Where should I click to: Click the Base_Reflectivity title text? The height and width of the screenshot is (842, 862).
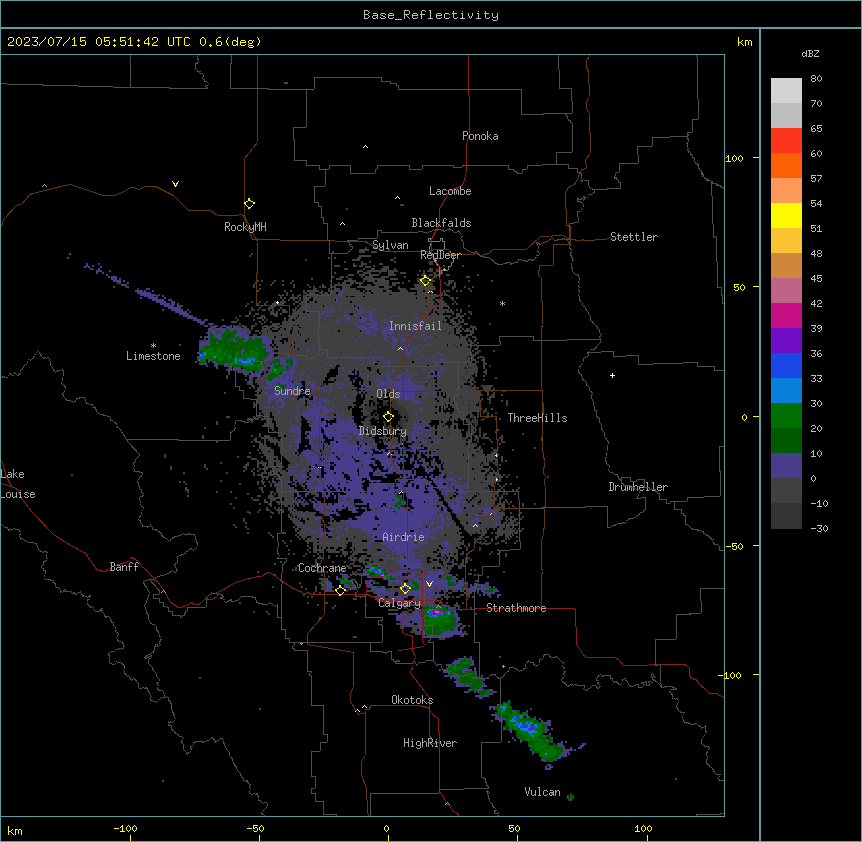pos(431,15)
